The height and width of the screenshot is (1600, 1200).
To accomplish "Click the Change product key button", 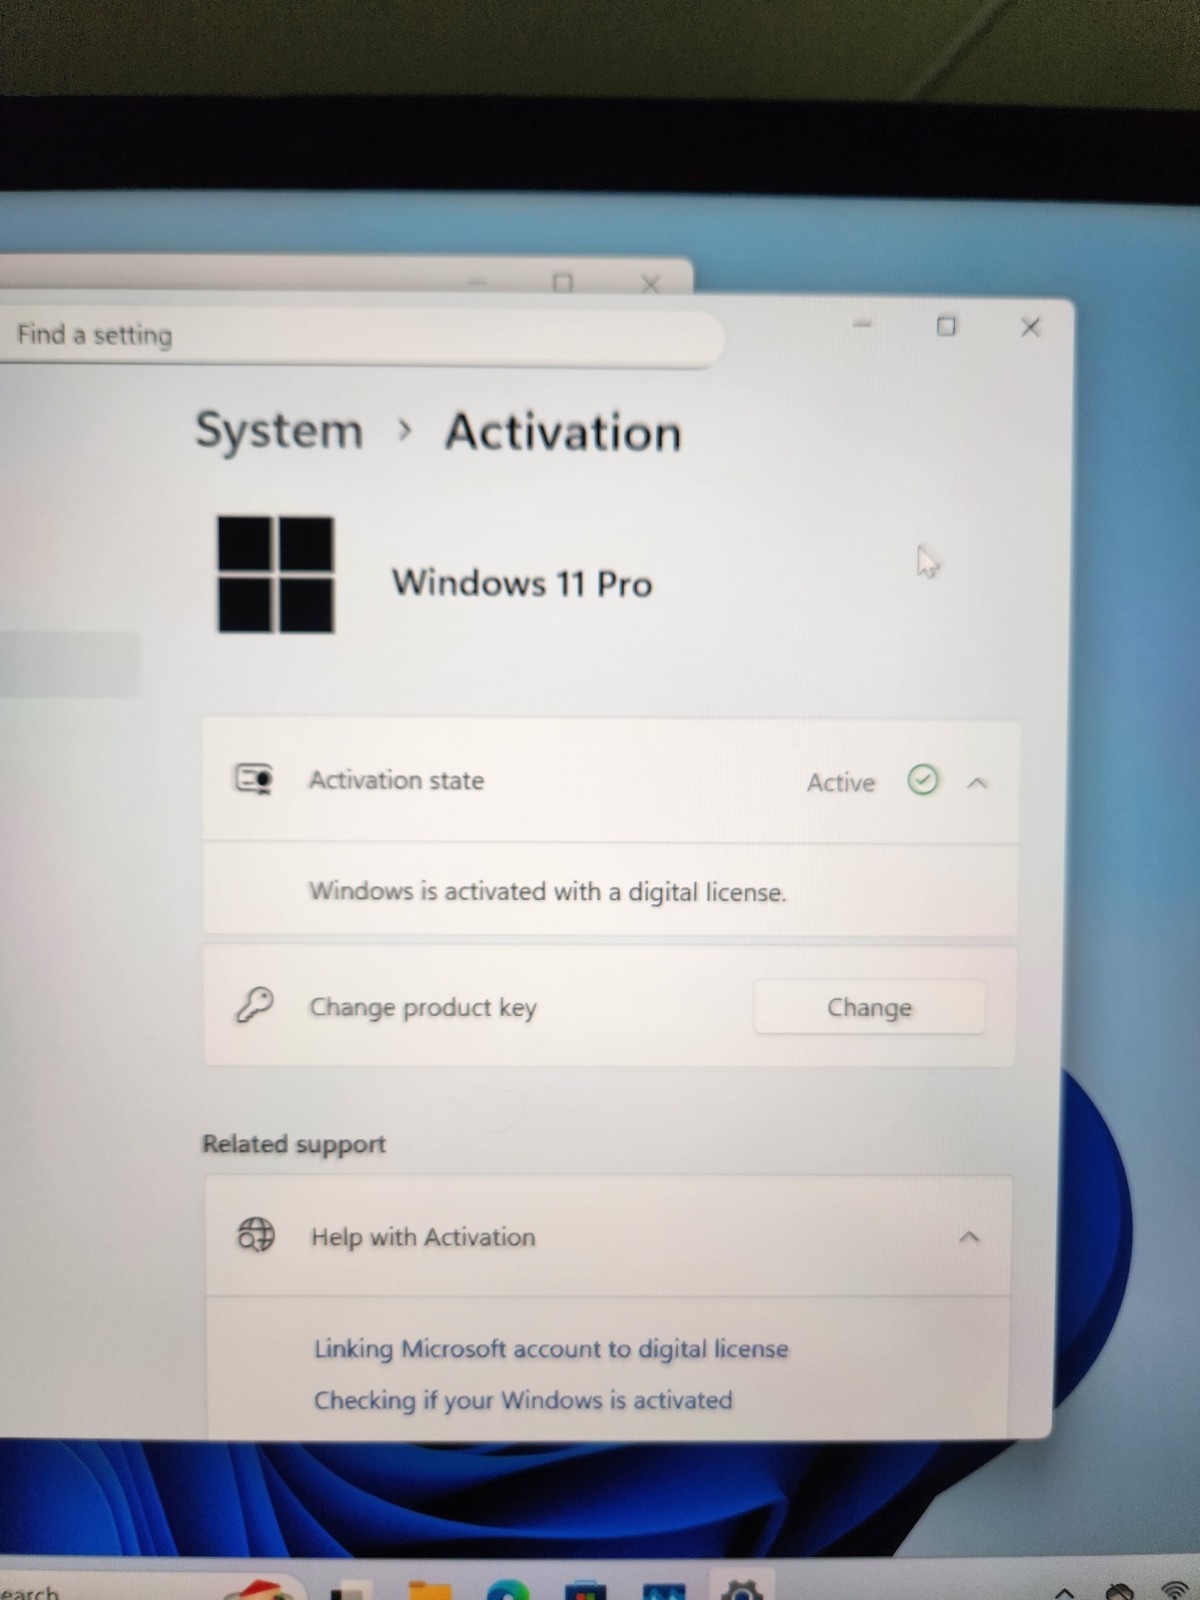I will click(x=869, y=1007).
